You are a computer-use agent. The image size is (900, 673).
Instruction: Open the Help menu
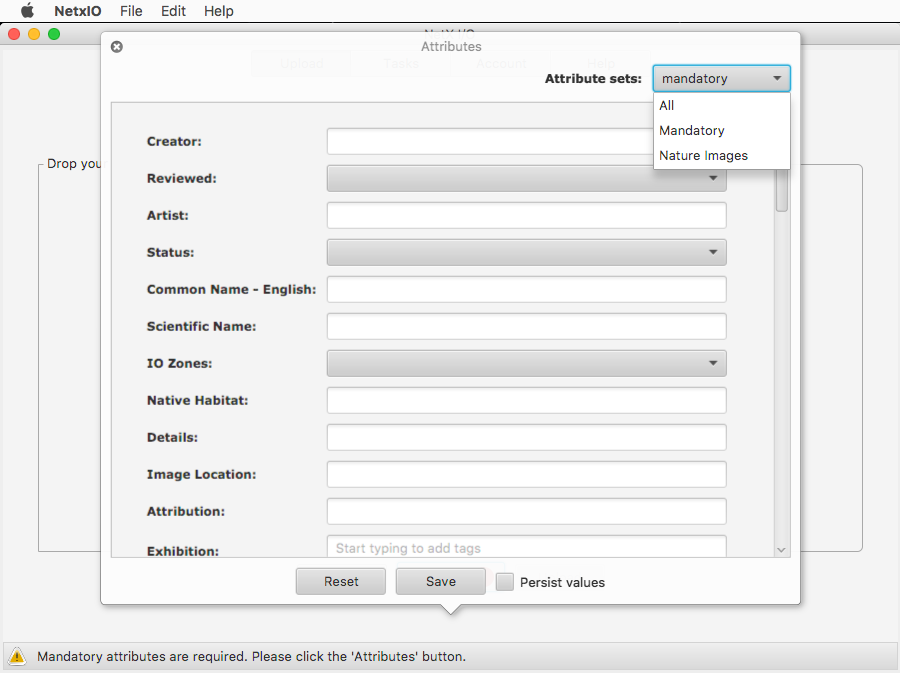(x=218, y=11)
